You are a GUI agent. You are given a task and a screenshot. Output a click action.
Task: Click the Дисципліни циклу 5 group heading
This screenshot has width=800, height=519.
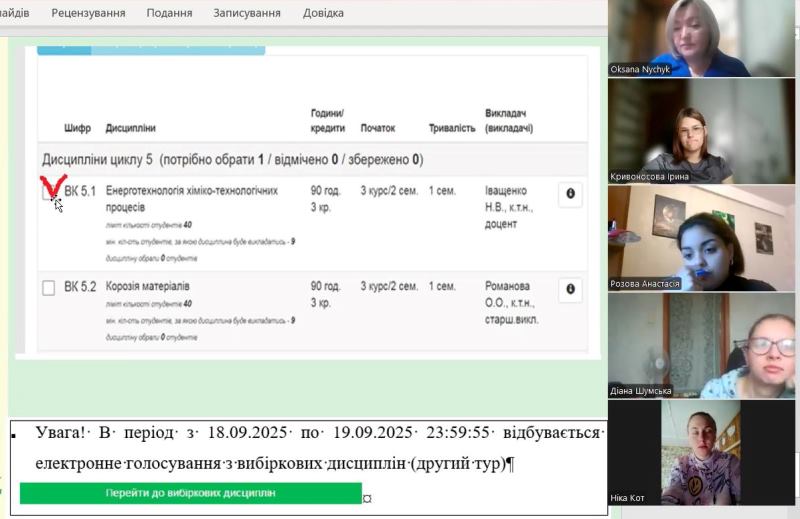pyautogui.click(x=233, y=160)
